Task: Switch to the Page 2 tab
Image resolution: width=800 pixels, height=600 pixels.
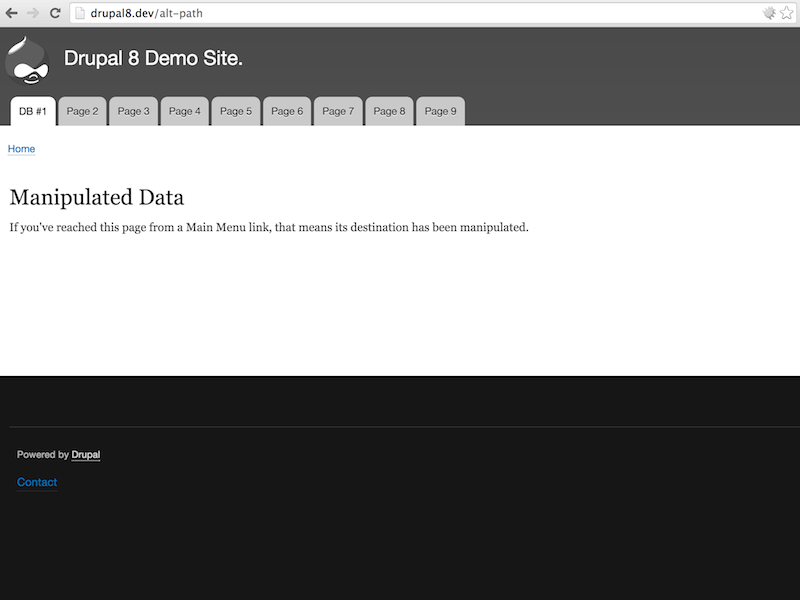Action: pos(83,111)
